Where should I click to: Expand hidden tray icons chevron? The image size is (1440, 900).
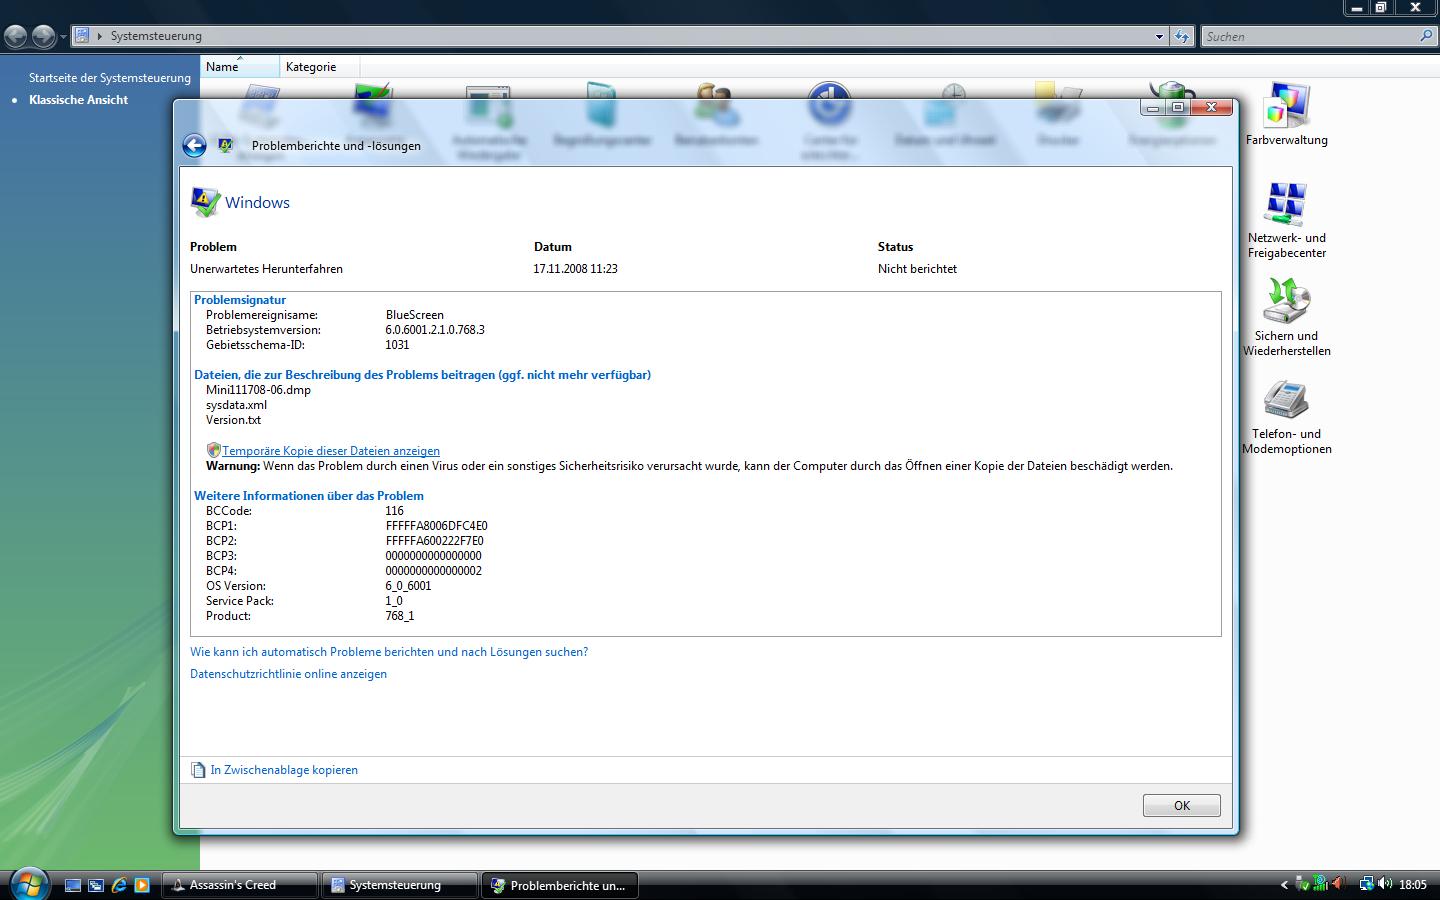pyautogui.click(x=1284, y=884)
